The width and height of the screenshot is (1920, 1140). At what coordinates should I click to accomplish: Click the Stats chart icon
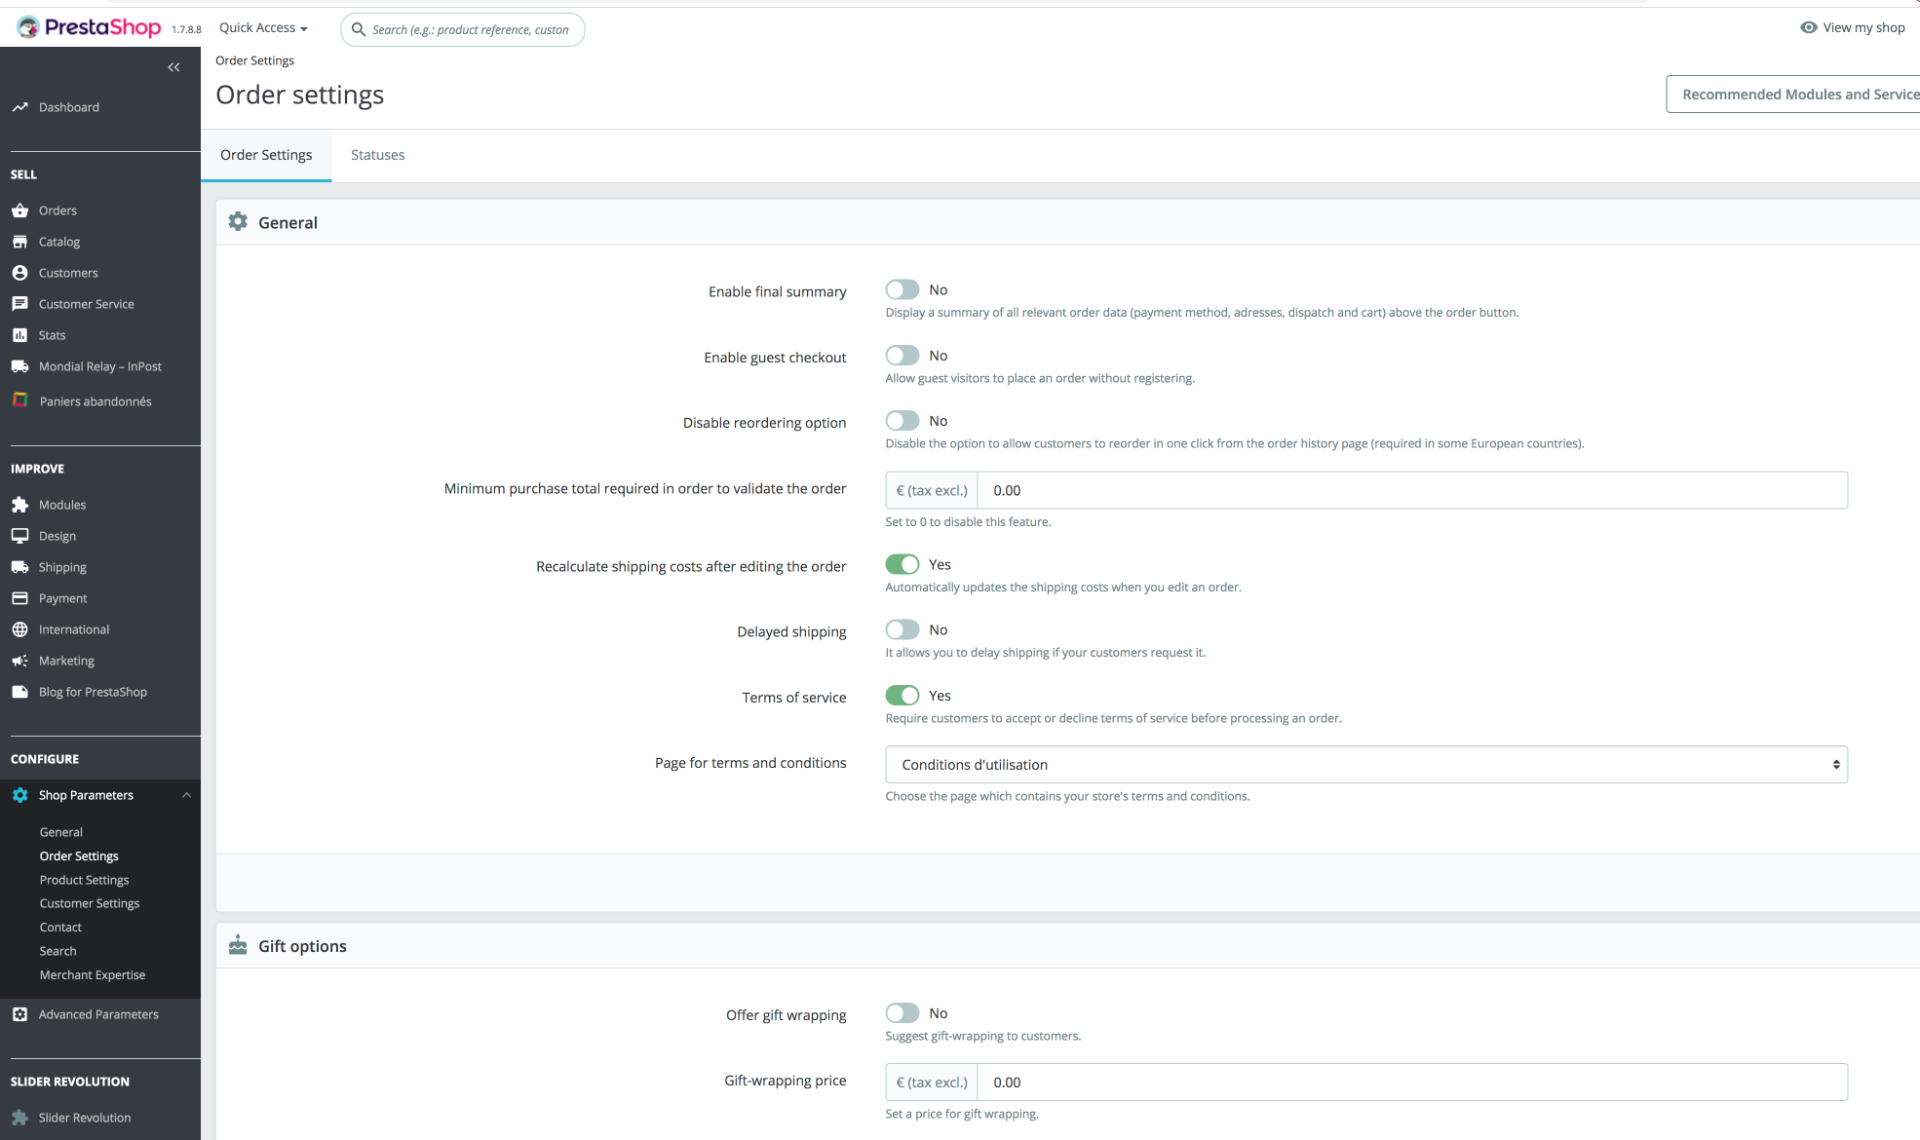(x=20, y=335)
